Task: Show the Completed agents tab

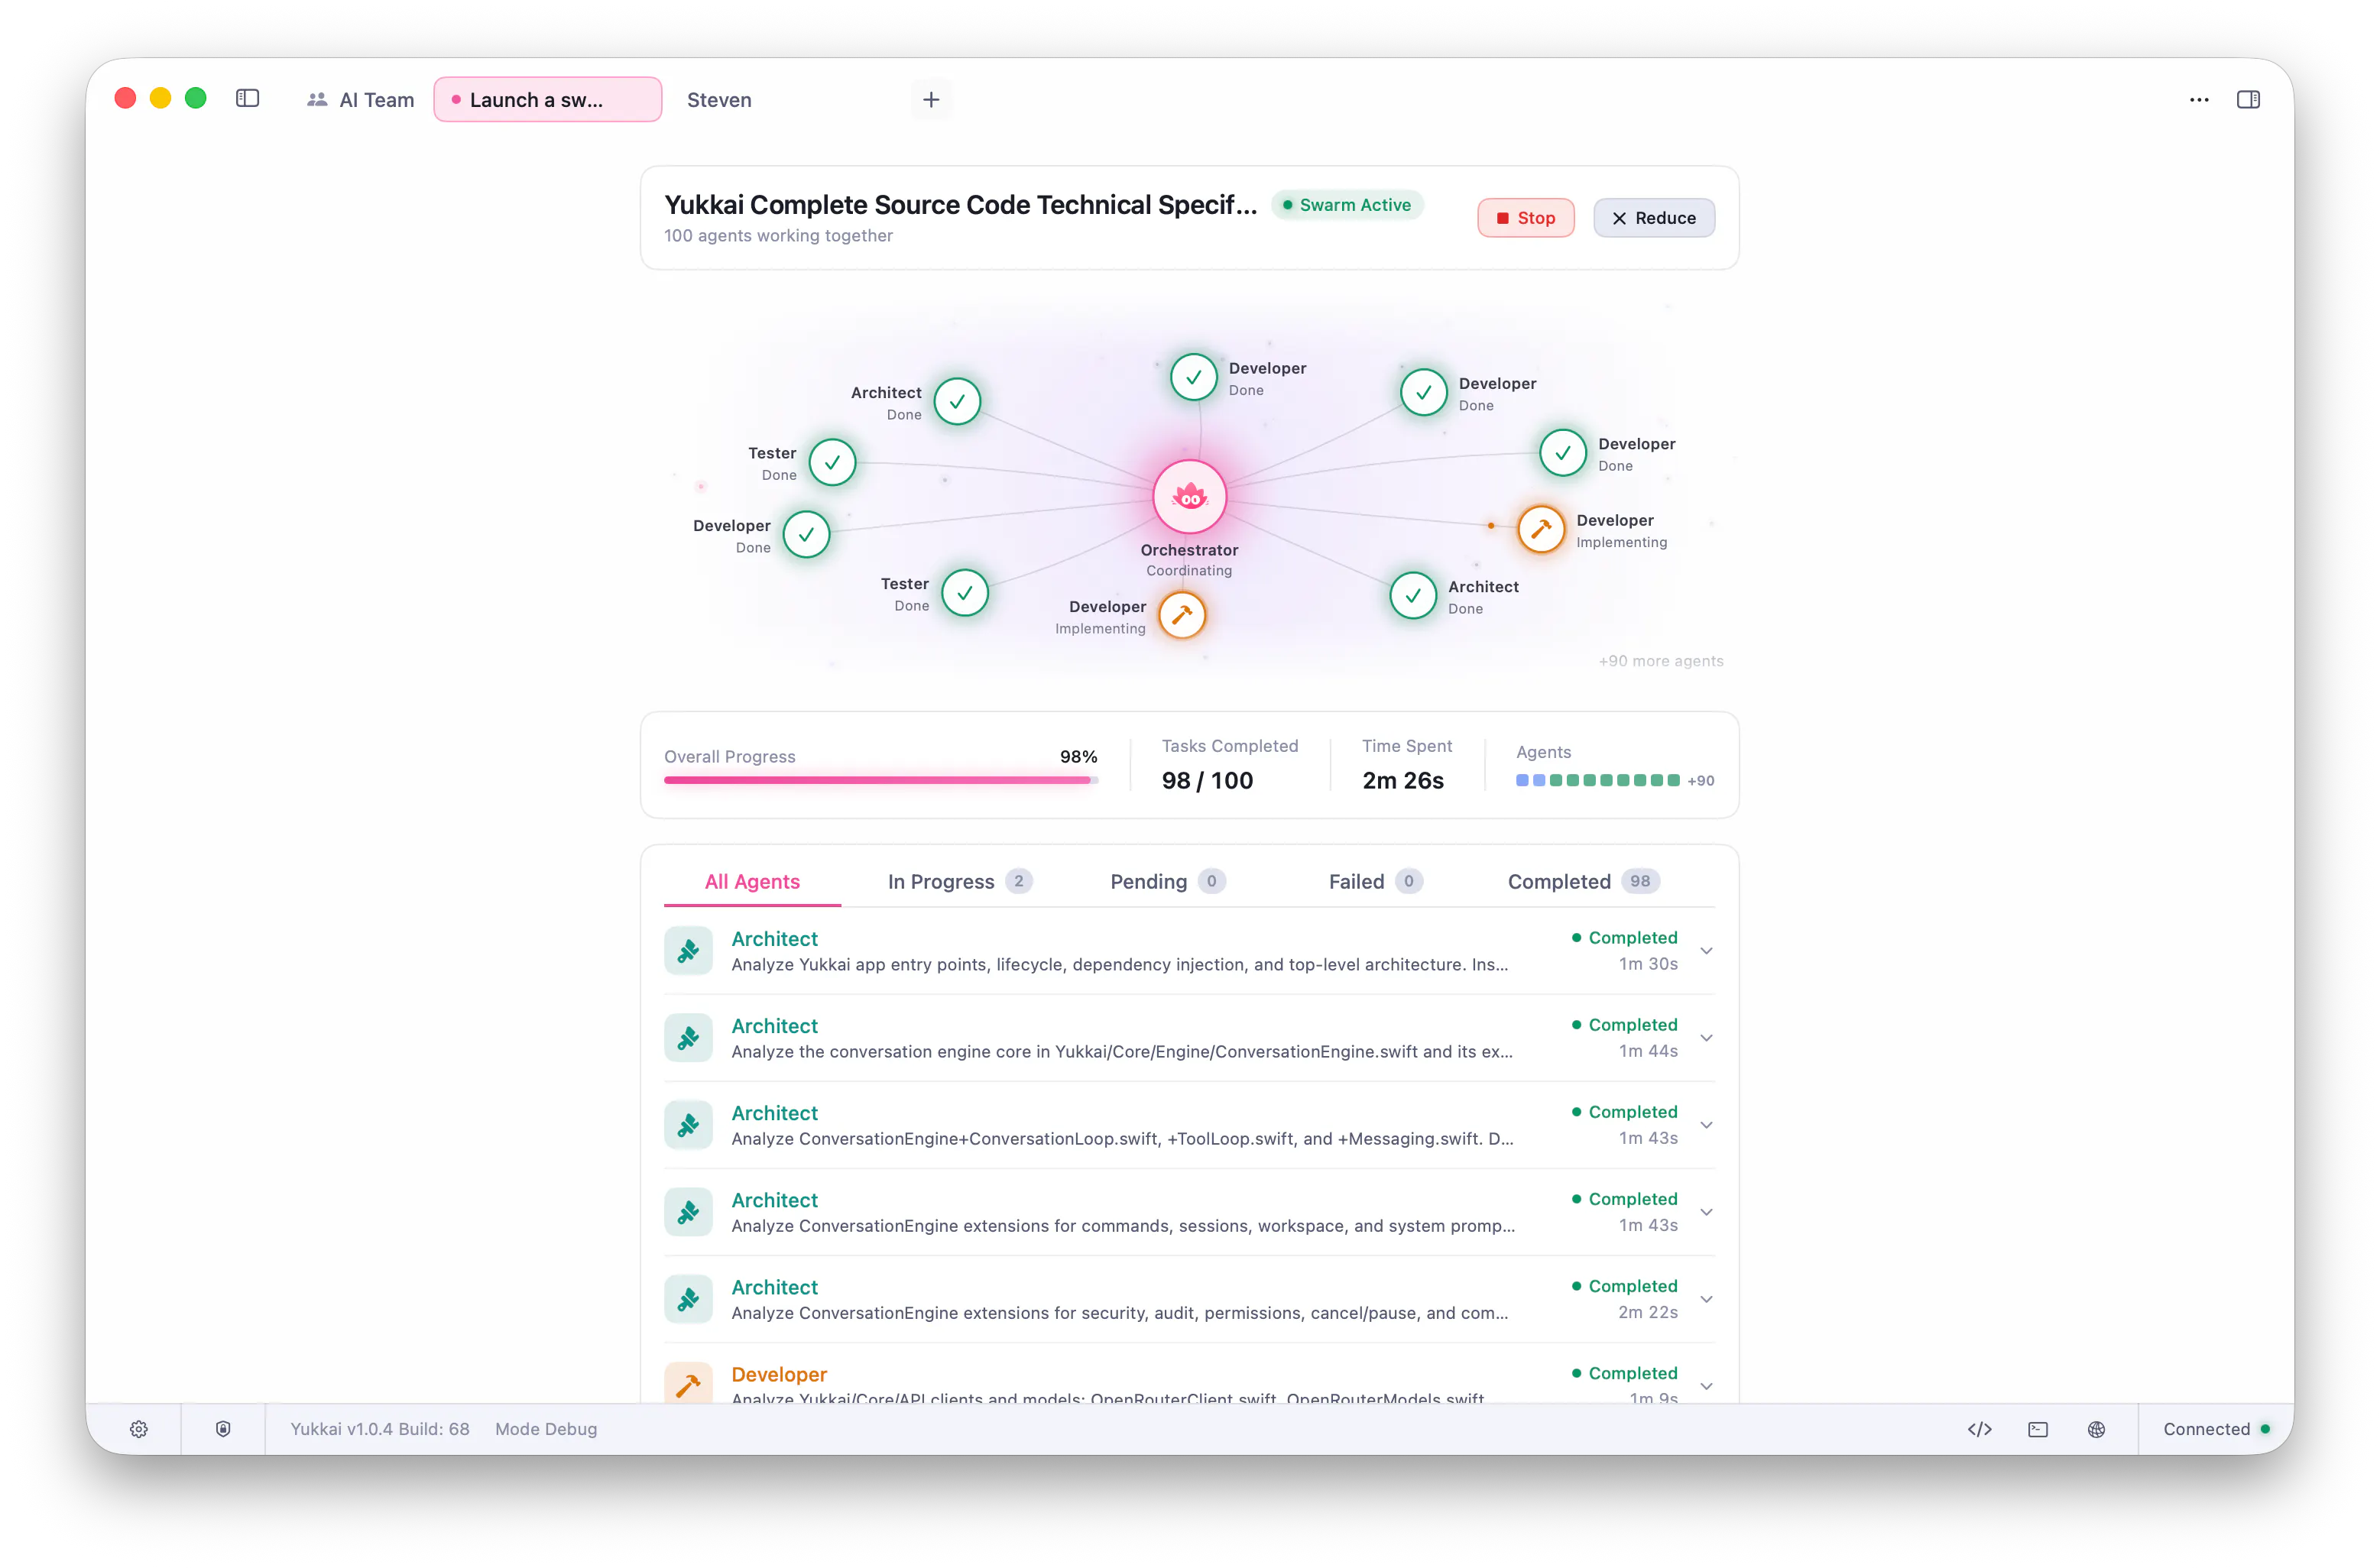Action: (x=1583, y=881)
